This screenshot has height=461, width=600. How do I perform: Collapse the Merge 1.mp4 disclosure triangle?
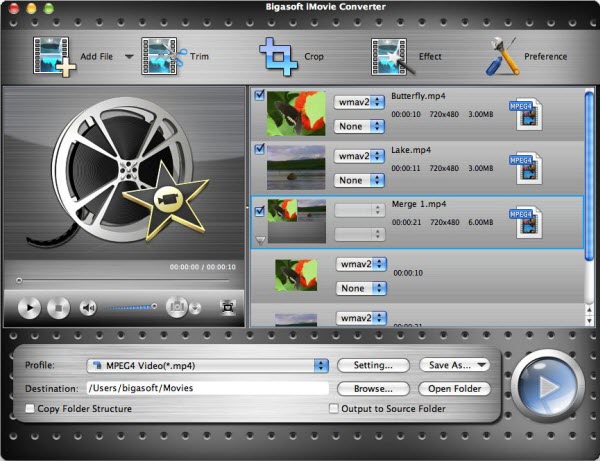coord(260,240)
